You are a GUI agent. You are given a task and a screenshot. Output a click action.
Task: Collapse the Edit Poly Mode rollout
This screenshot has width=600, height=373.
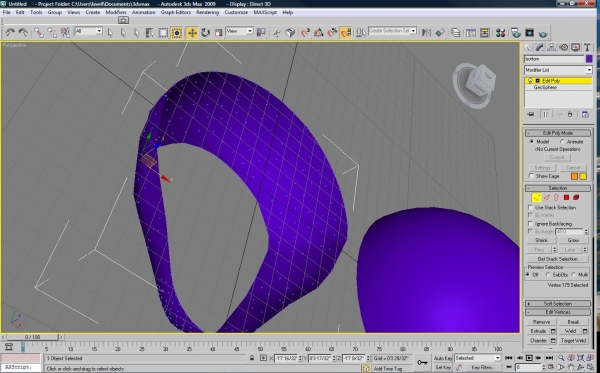point(558,133)
